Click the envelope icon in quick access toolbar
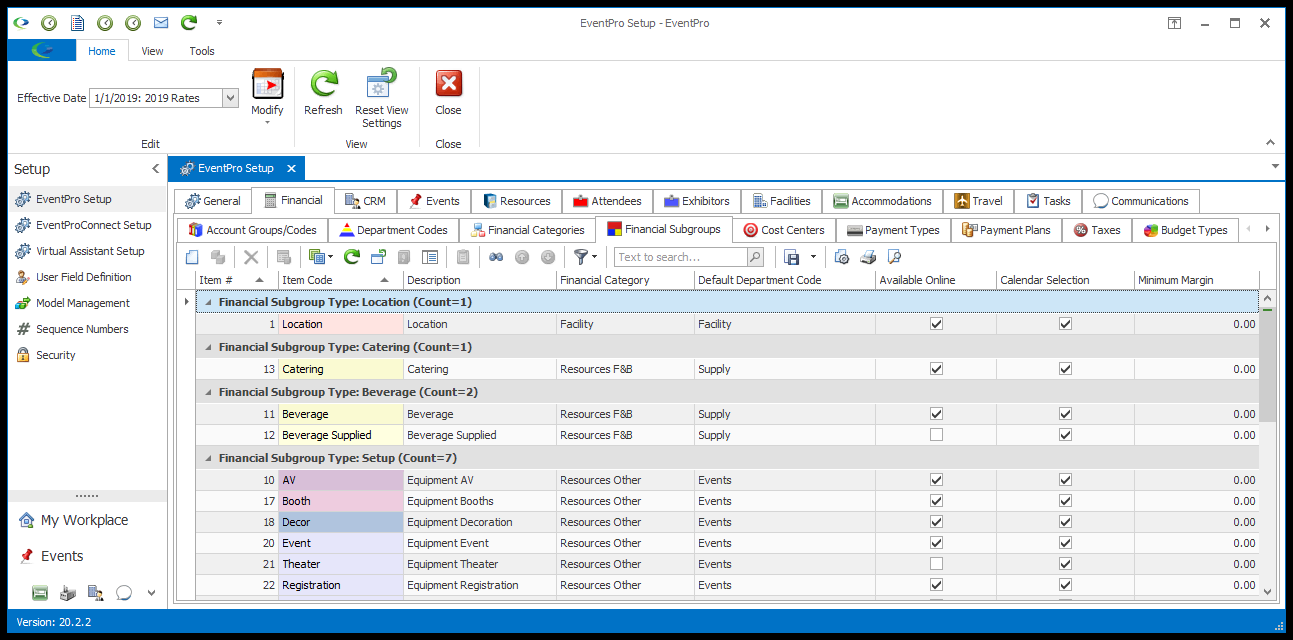 point(161,22)
